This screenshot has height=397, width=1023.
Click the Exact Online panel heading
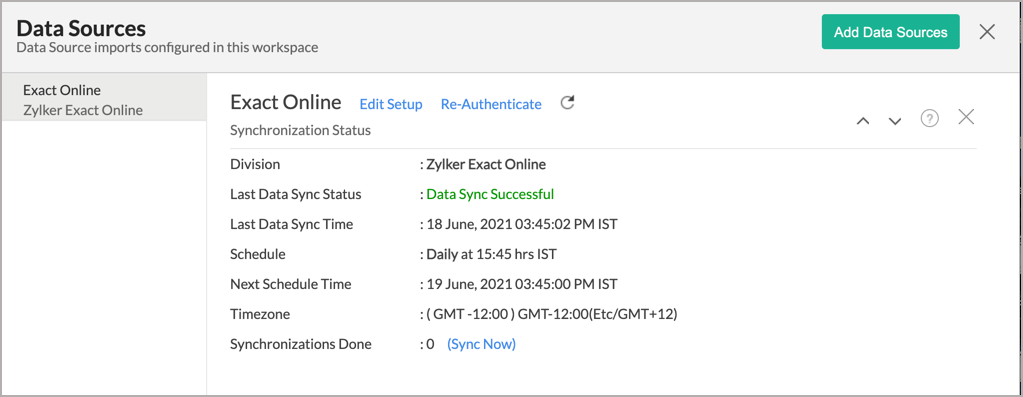click(286, 102)
